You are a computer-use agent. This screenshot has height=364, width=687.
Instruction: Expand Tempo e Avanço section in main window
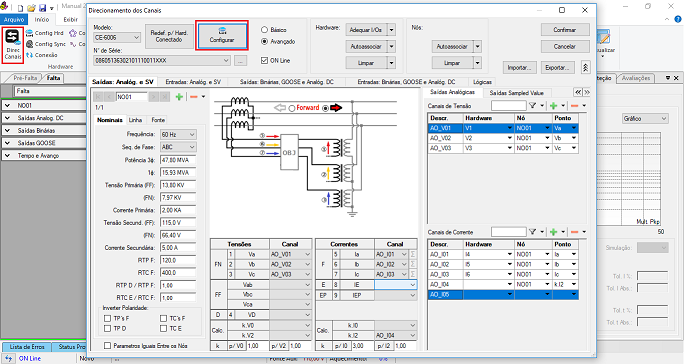pos(7,155)
